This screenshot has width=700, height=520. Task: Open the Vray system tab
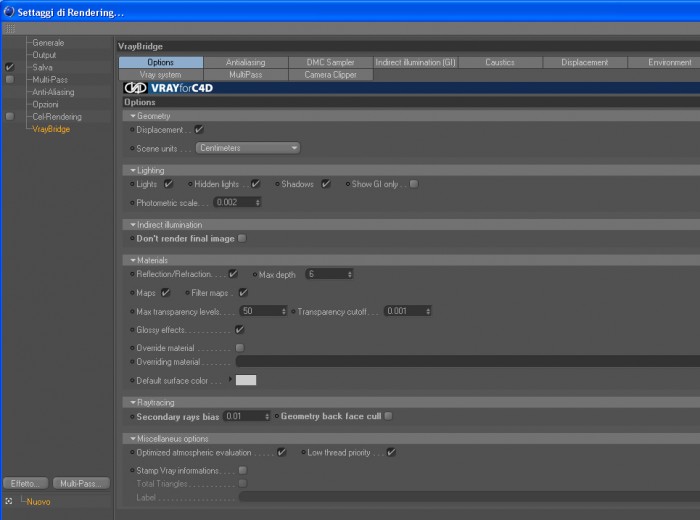point(161,75)
